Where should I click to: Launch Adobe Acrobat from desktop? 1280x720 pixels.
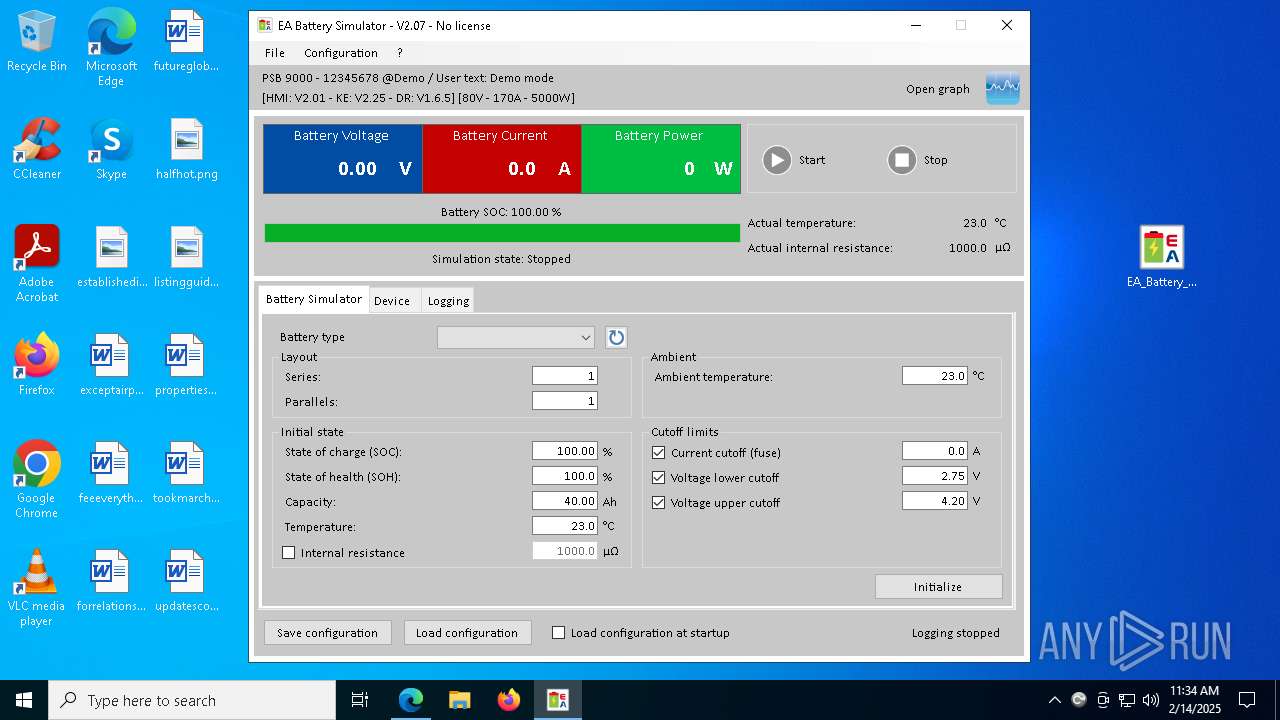click(37, 264)
